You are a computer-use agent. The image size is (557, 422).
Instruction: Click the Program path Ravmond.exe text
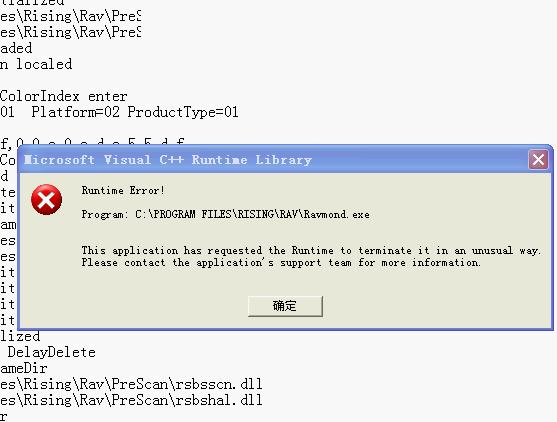pyautogui.click(x=226, y=215)
